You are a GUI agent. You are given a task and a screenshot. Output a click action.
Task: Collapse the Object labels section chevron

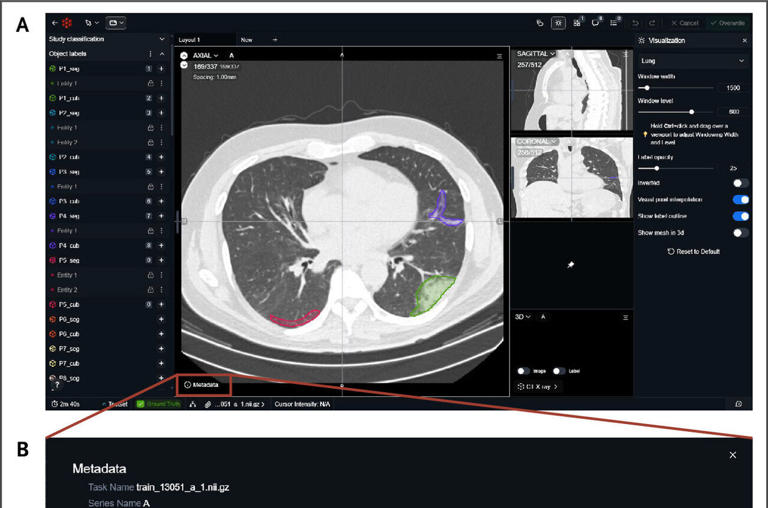[x=162, y=54]
